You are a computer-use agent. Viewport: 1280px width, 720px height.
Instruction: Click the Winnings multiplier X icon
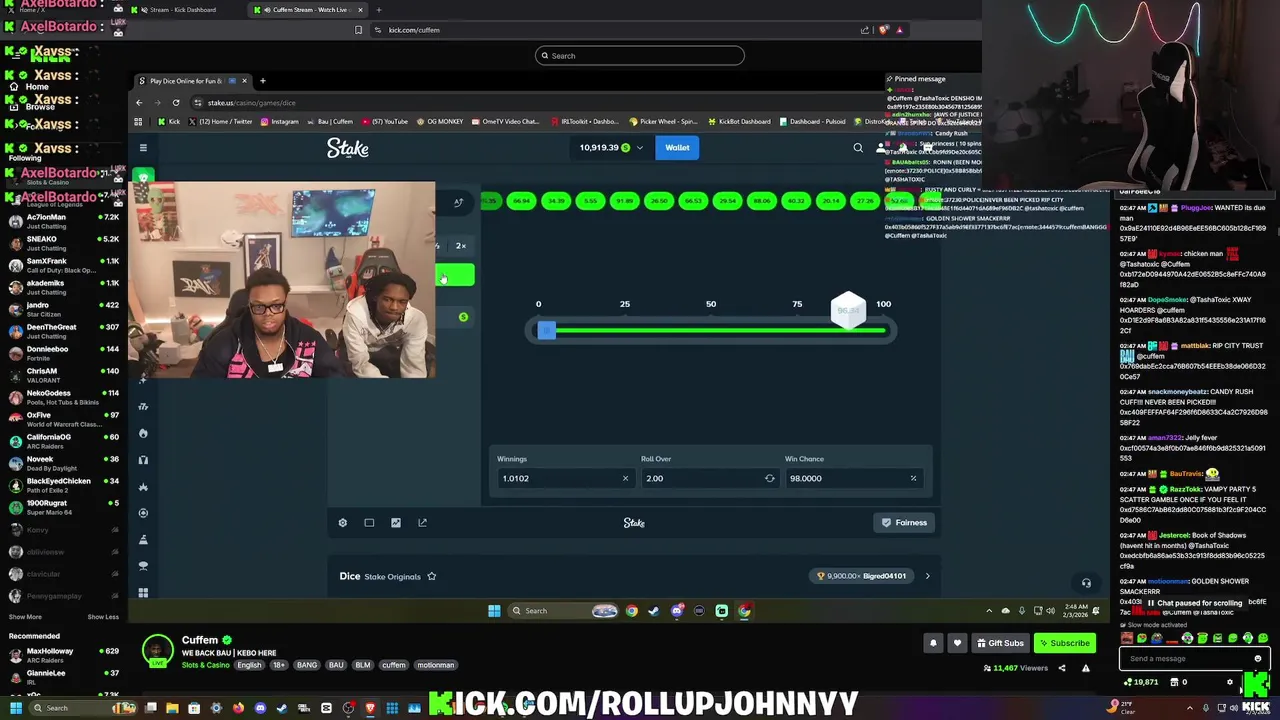coord(625,478)
